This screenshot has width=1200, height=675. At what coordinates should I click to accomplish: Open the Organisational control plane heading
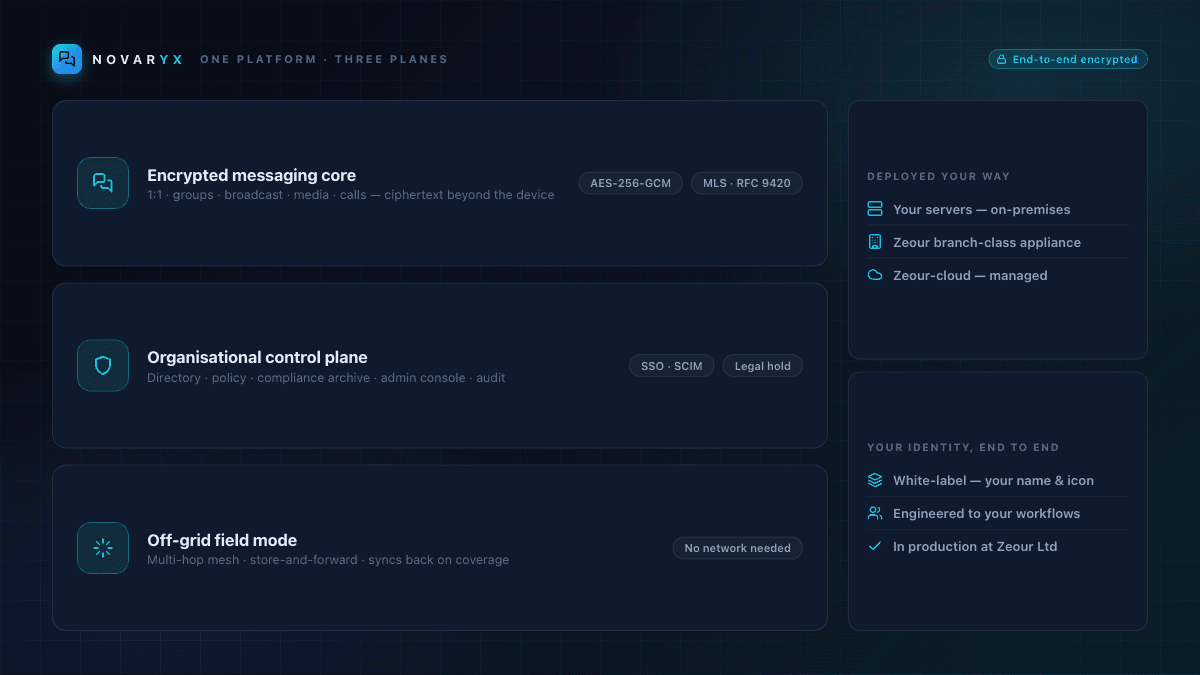(x=257, y=357)
